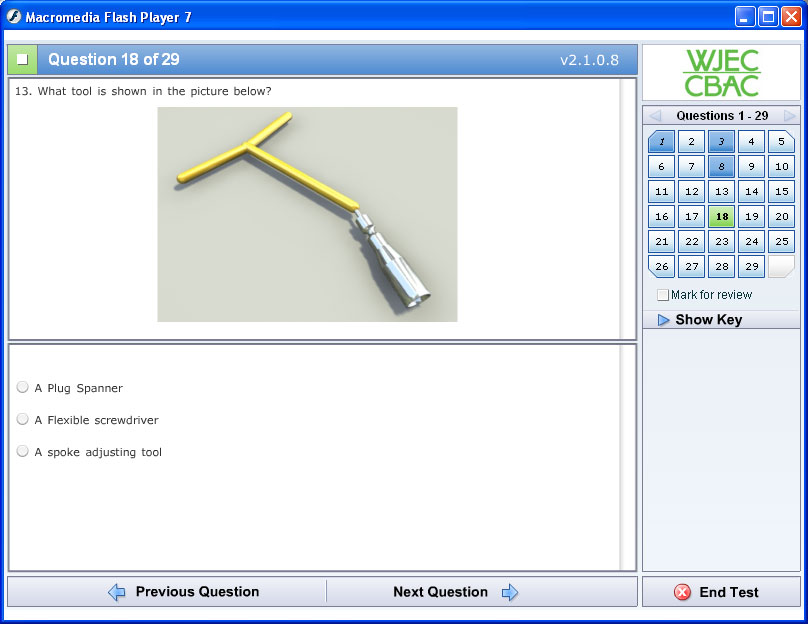Maximize the Flash Player window
The height and width of the screenshot is (624, 808).
tap(768, 17)
